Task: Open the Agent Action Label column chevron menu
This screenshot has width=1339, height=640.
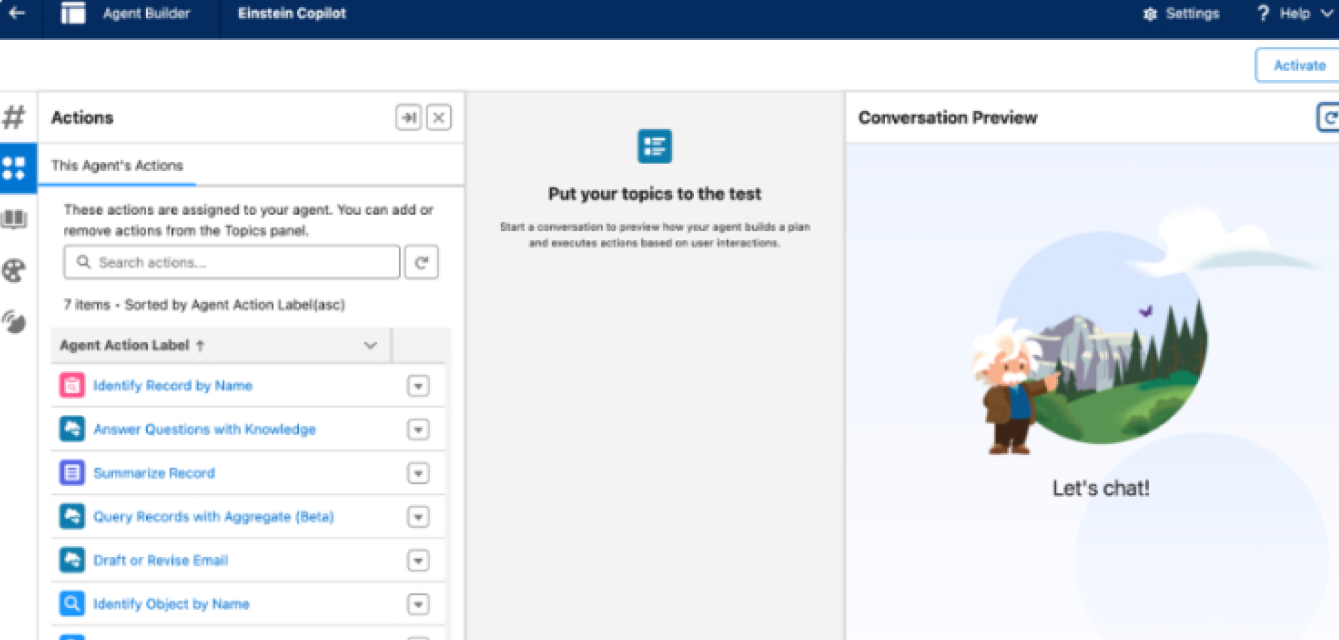Action: coord(370,345)
